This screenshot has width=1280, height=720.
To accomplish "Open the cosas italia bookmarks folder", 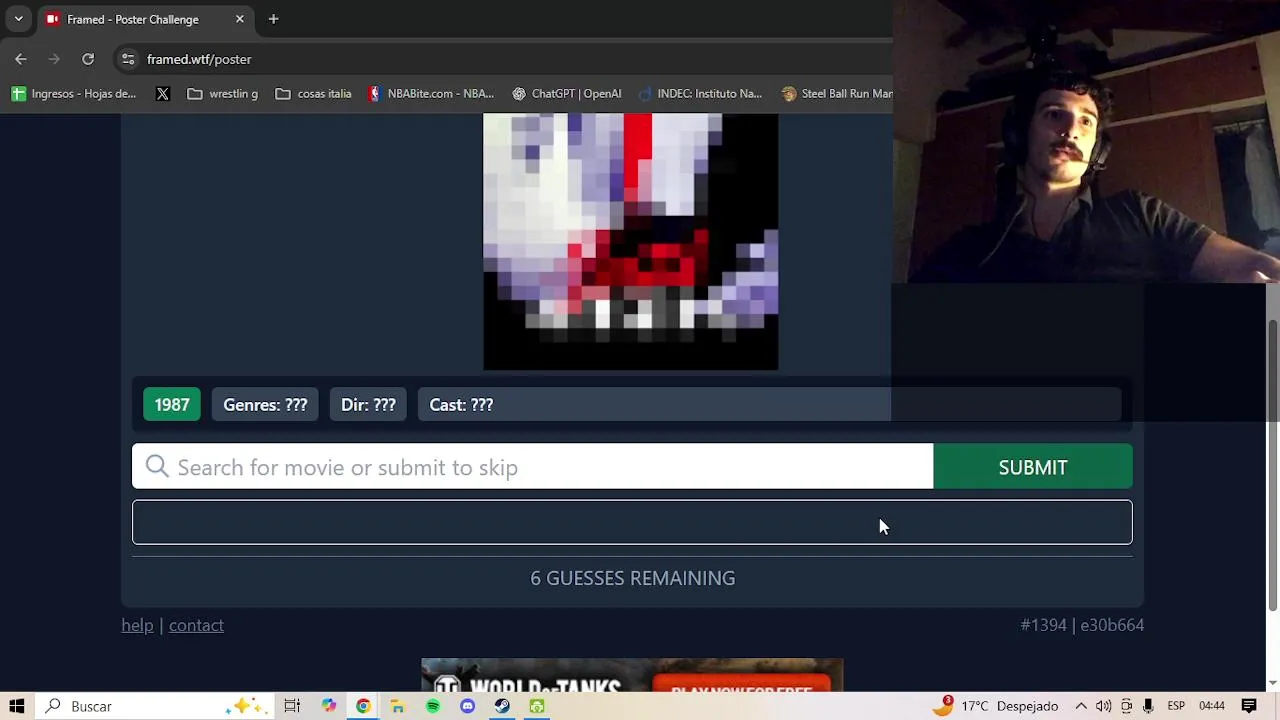I will tap(313, 93).
